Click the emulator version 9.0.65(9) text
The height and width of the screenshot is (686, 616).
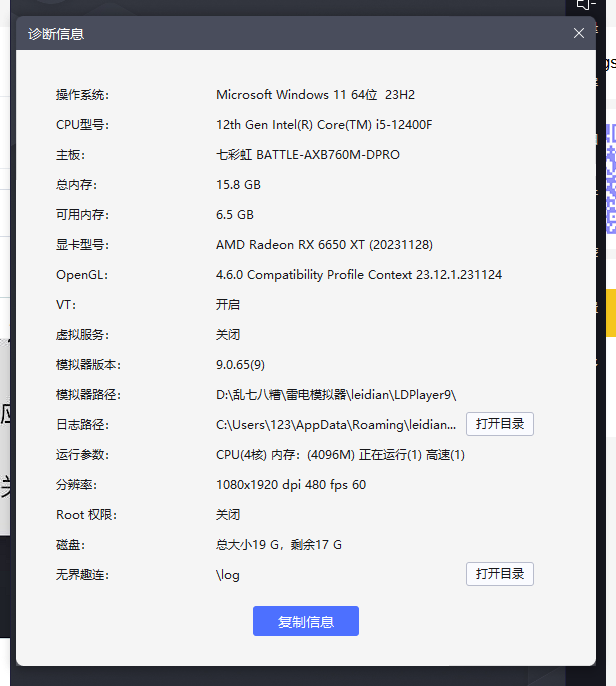240,365
